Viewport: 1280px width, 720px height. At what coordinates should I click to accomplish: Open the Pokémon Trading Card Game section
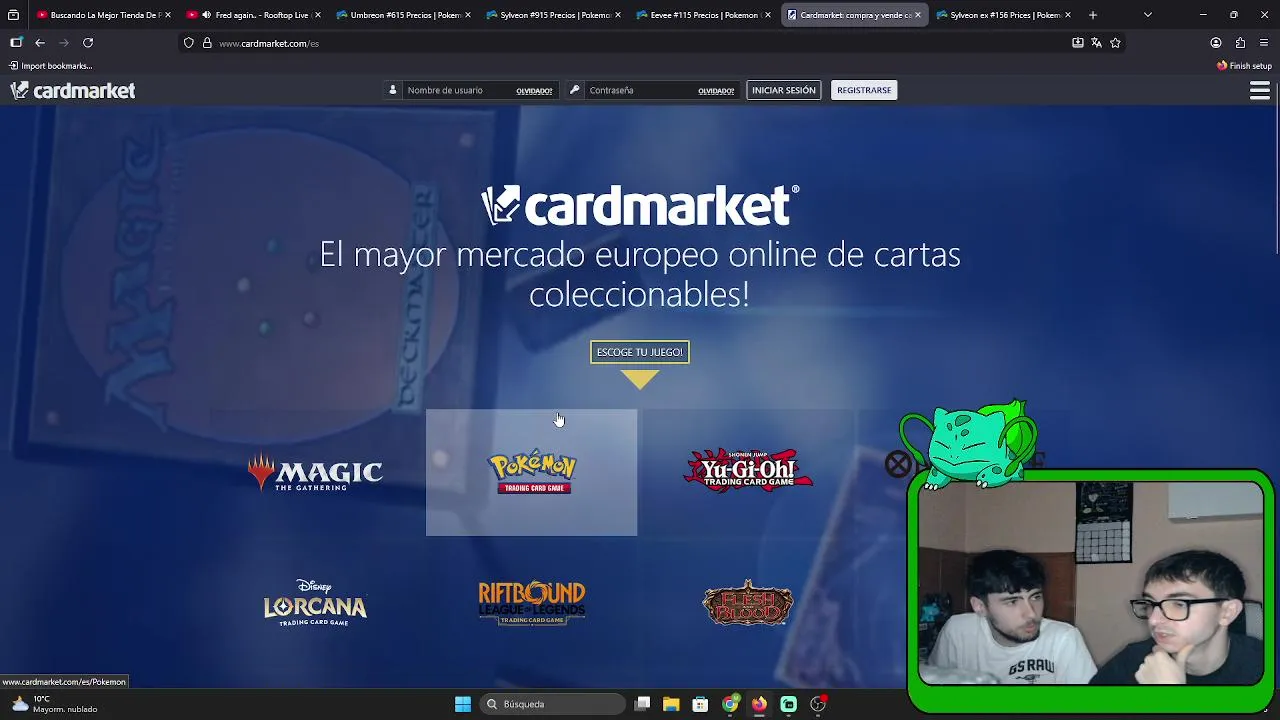[x=531, y=472]
